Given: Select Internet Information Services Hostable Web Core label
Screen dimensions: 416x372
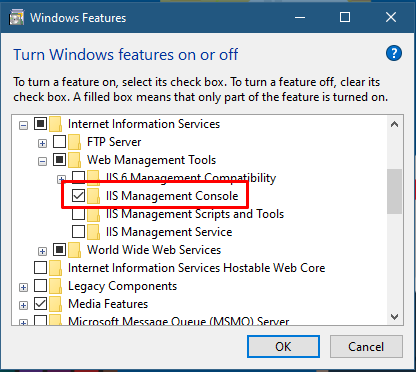Looking at the screenshot, I should (x=197, y=268).
